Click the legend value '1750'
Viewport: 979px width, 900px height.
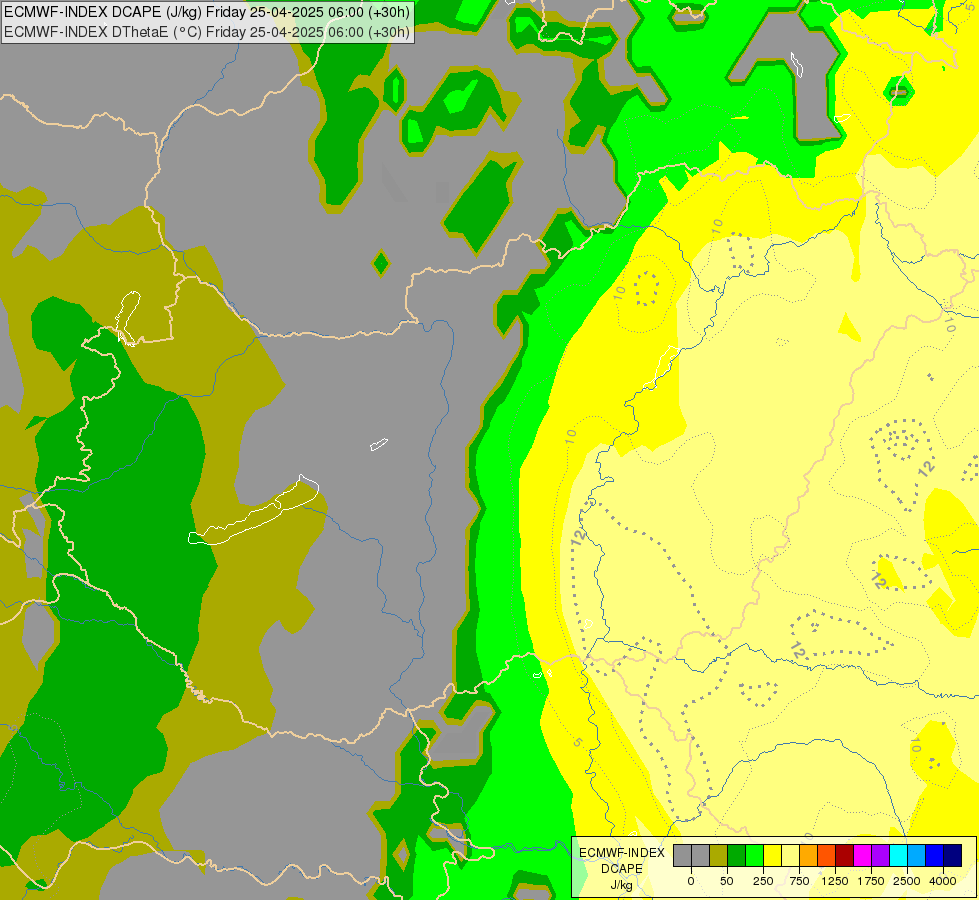(x=871, y=881)
